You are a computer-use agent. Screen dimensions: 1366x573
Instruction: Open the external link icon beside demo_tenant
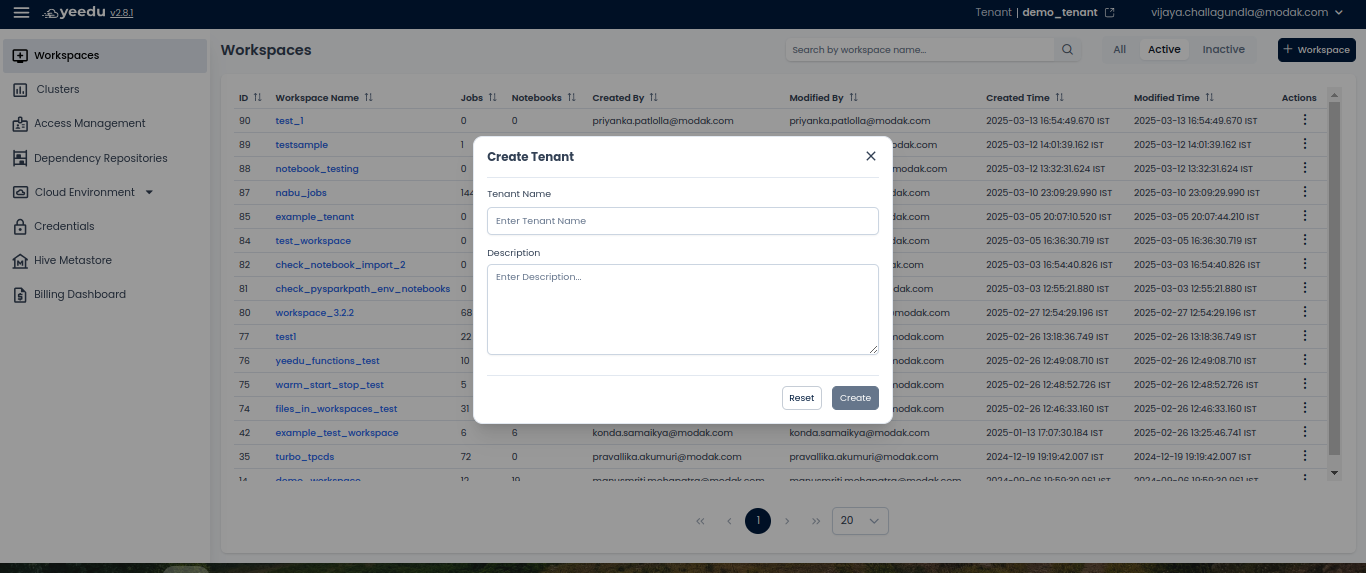[1109, 12]
